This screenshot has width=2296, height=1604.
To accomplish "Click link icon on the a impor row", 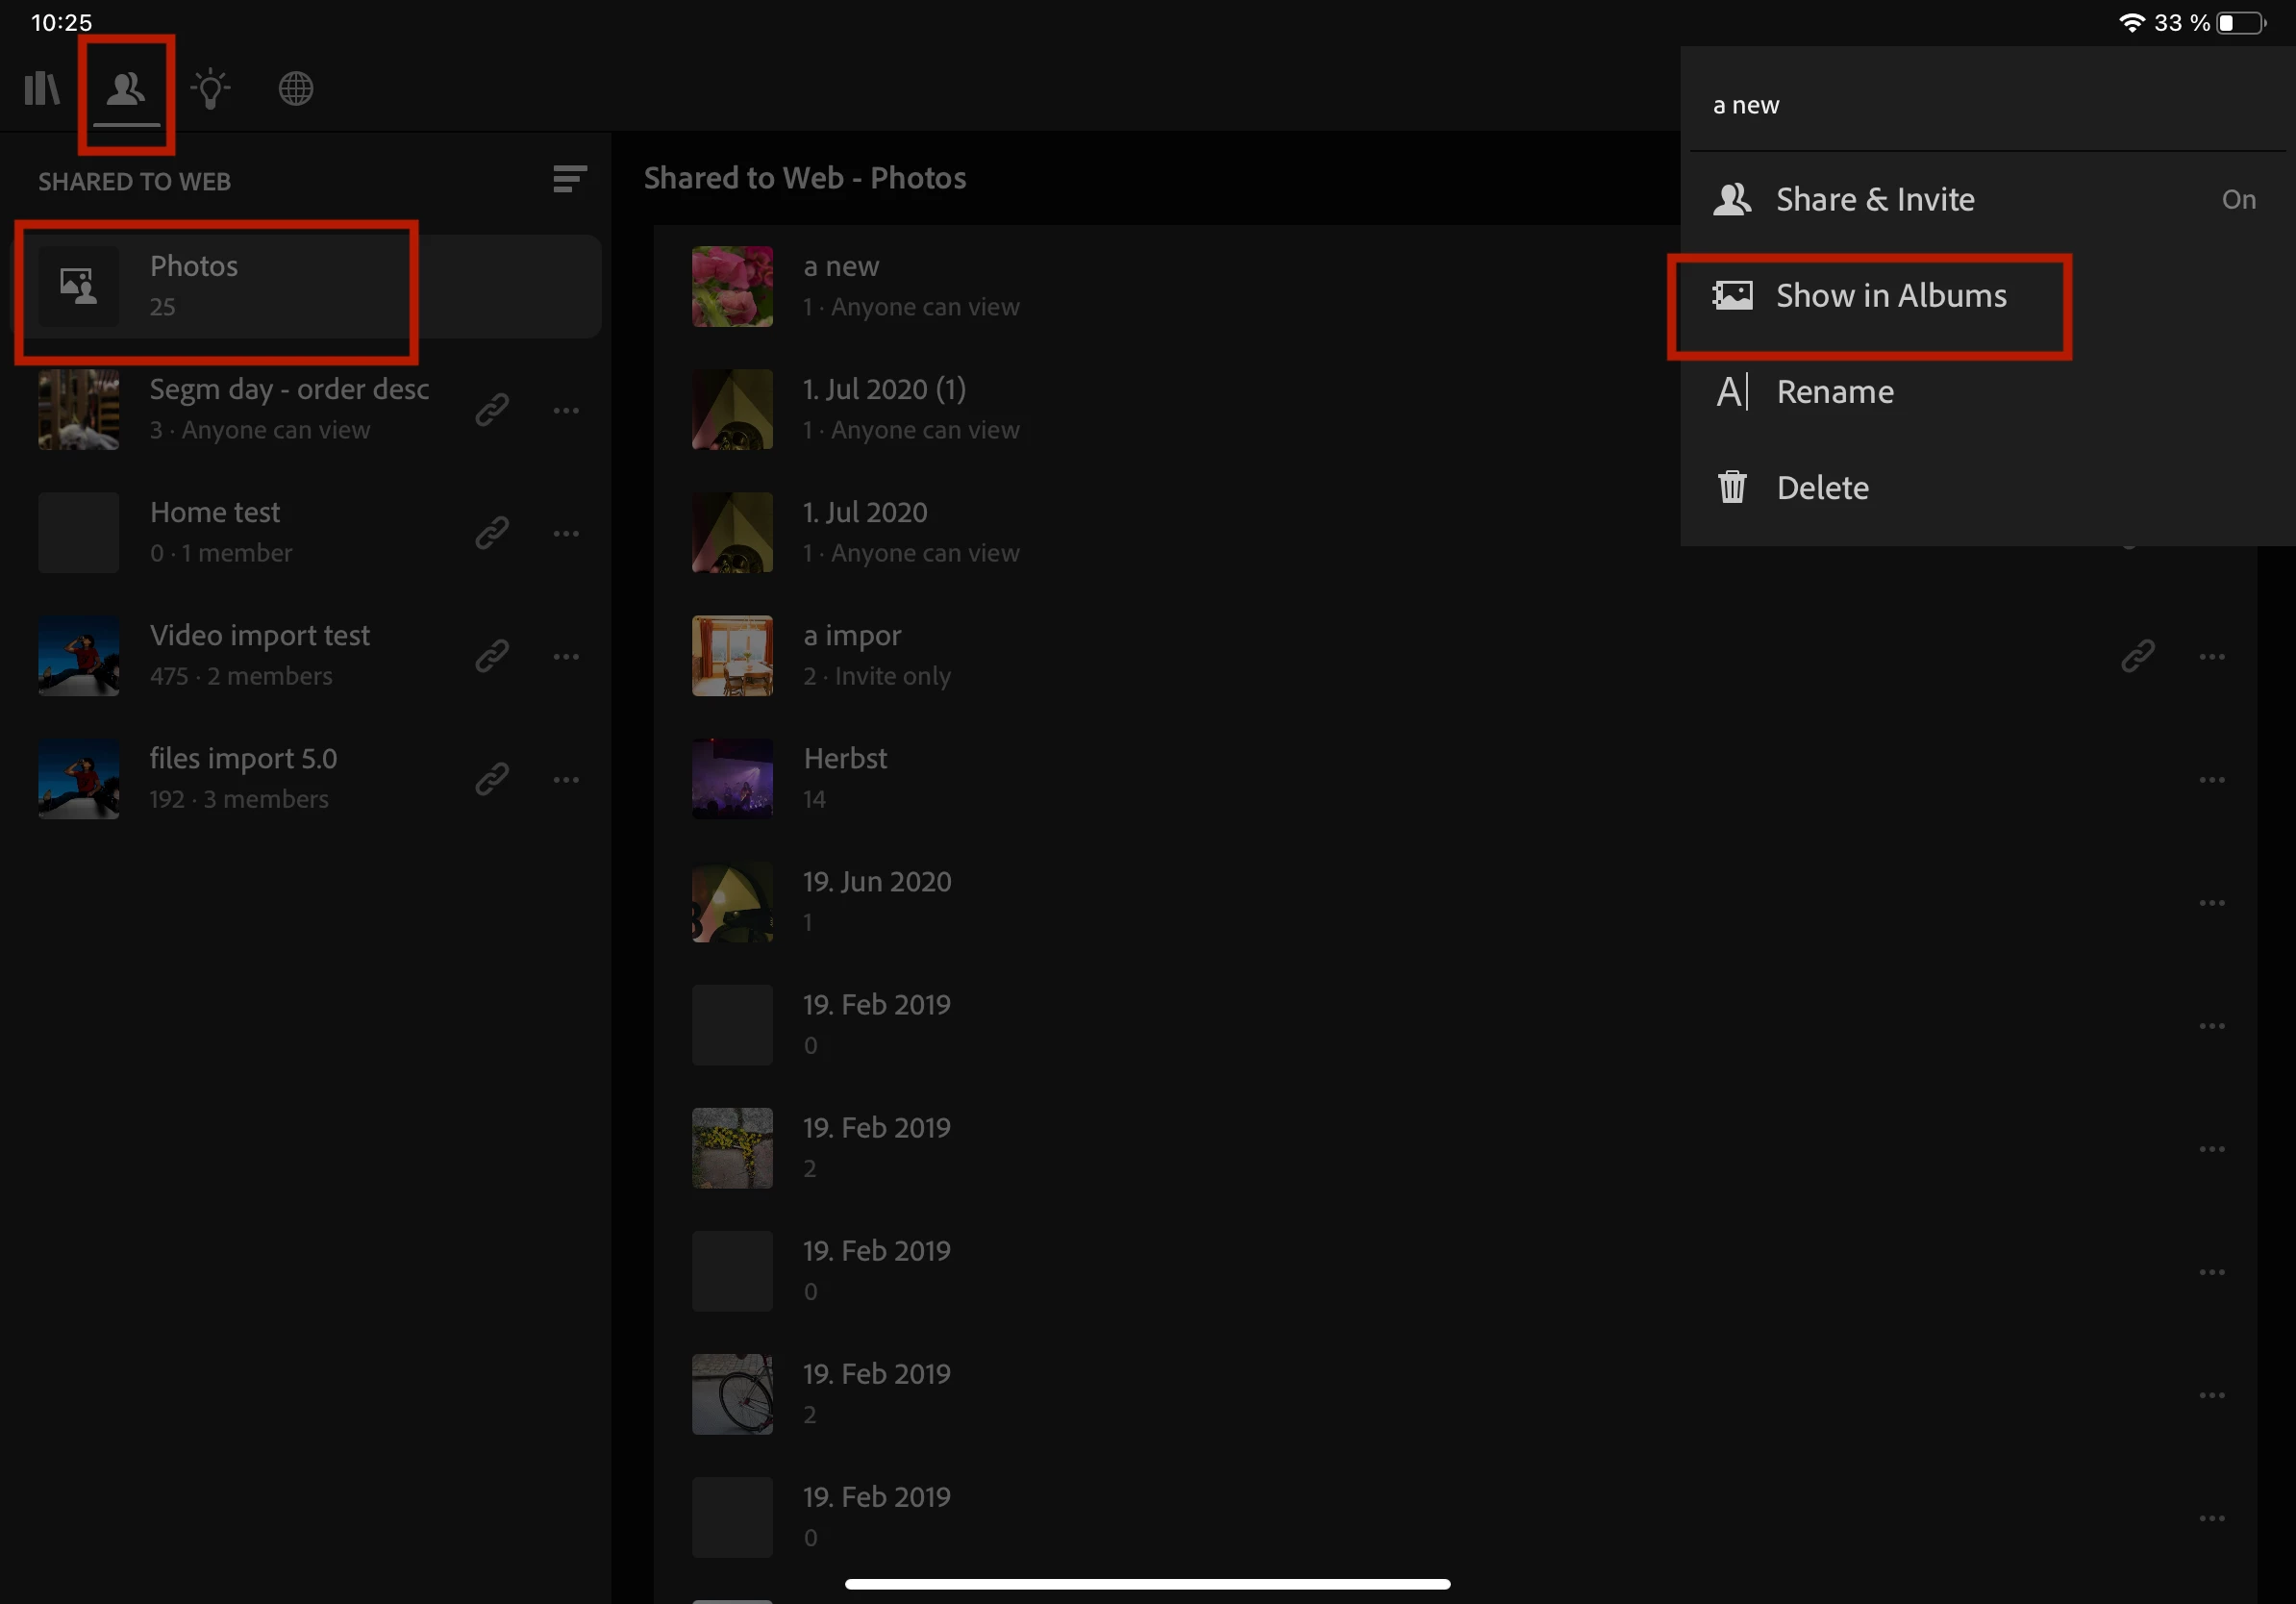I will (2137, 656).
